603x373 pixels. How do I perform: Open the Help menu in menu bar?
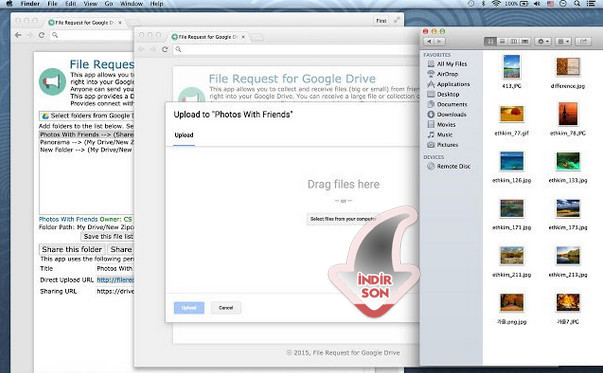[x=157, y=4]
